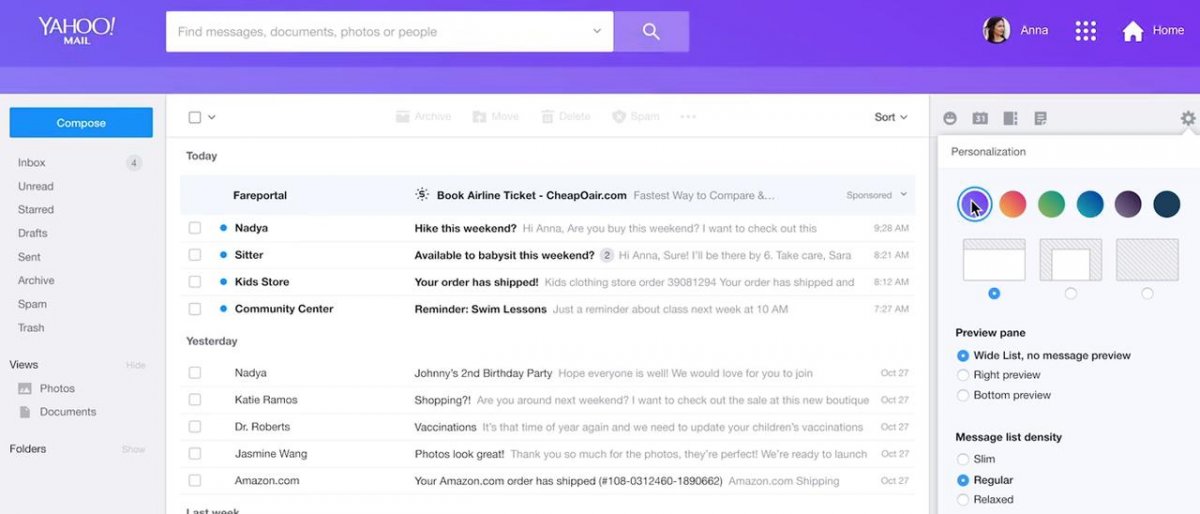
Task: Click the Compose button
Action: 81,123
